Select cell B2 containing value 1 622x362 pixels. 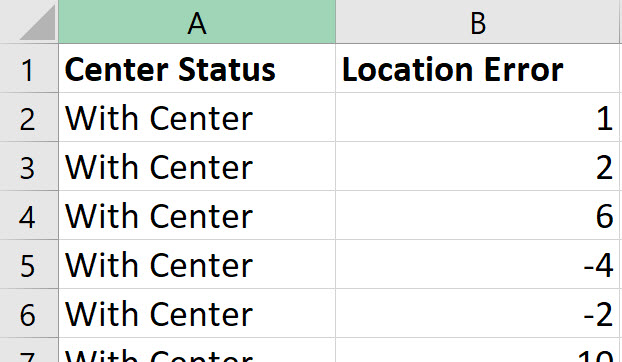click(477, 117)
